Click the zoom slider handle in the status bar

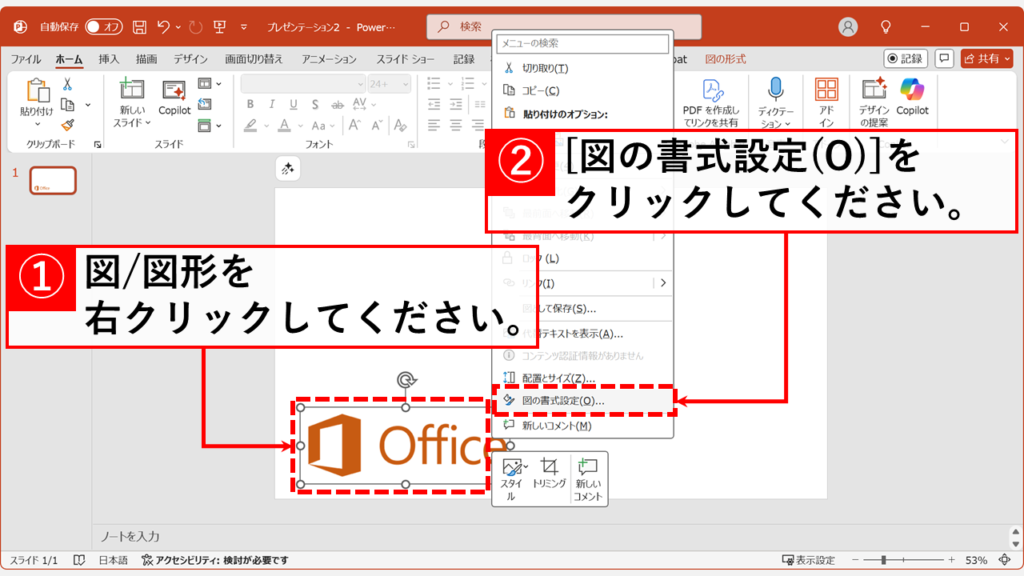883,560
